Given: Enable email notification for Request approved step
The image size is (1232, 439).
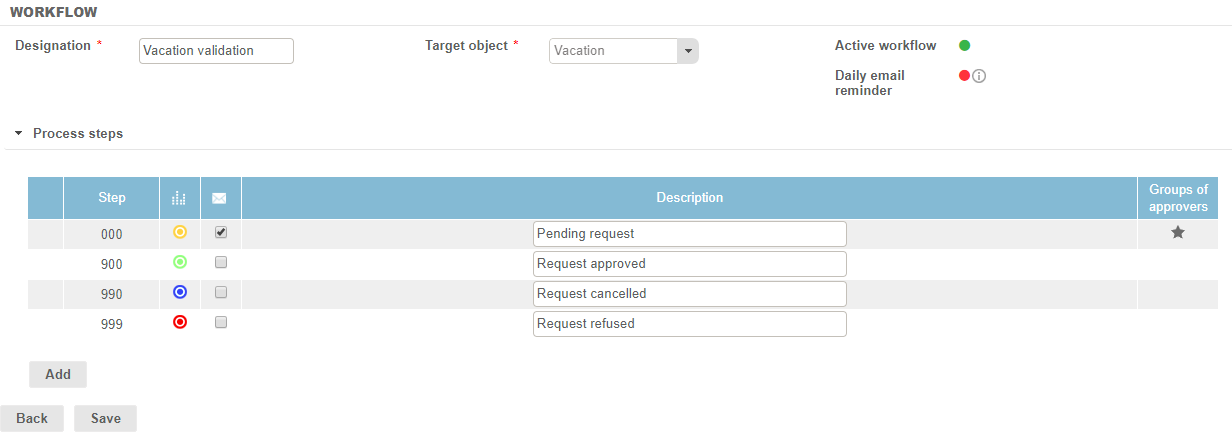Looking at the screenshot, I should (x=221, y=263).
